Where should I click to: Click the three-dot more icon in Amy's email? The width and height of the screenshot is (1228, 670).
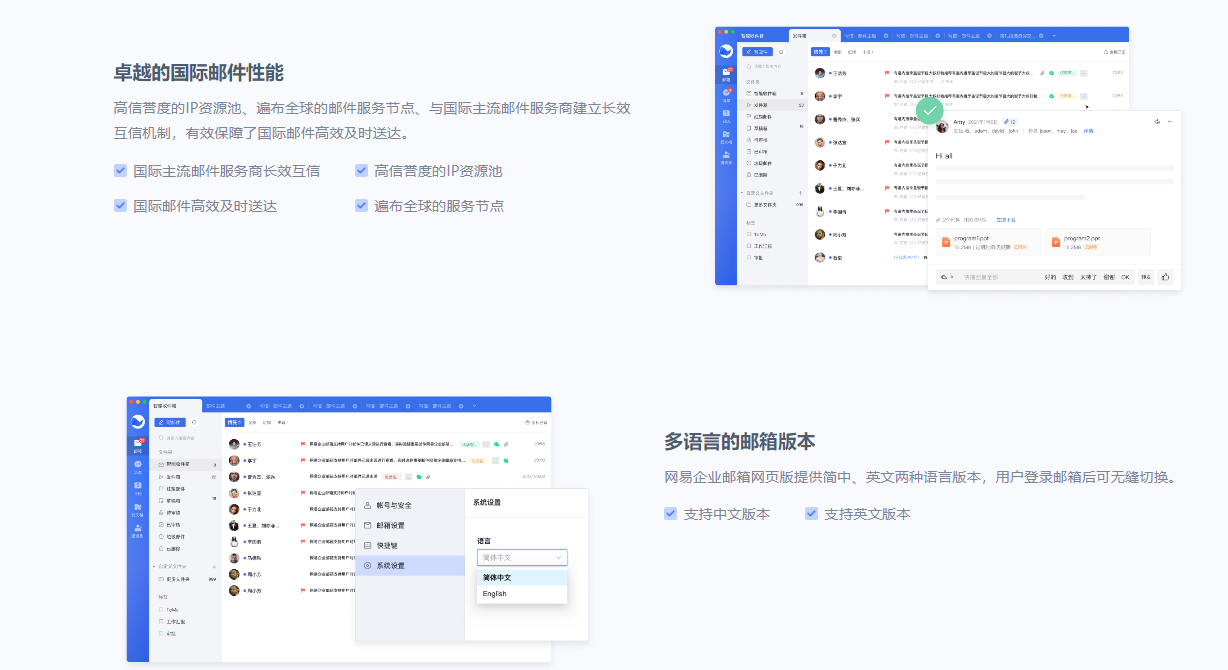point(1169,122)
